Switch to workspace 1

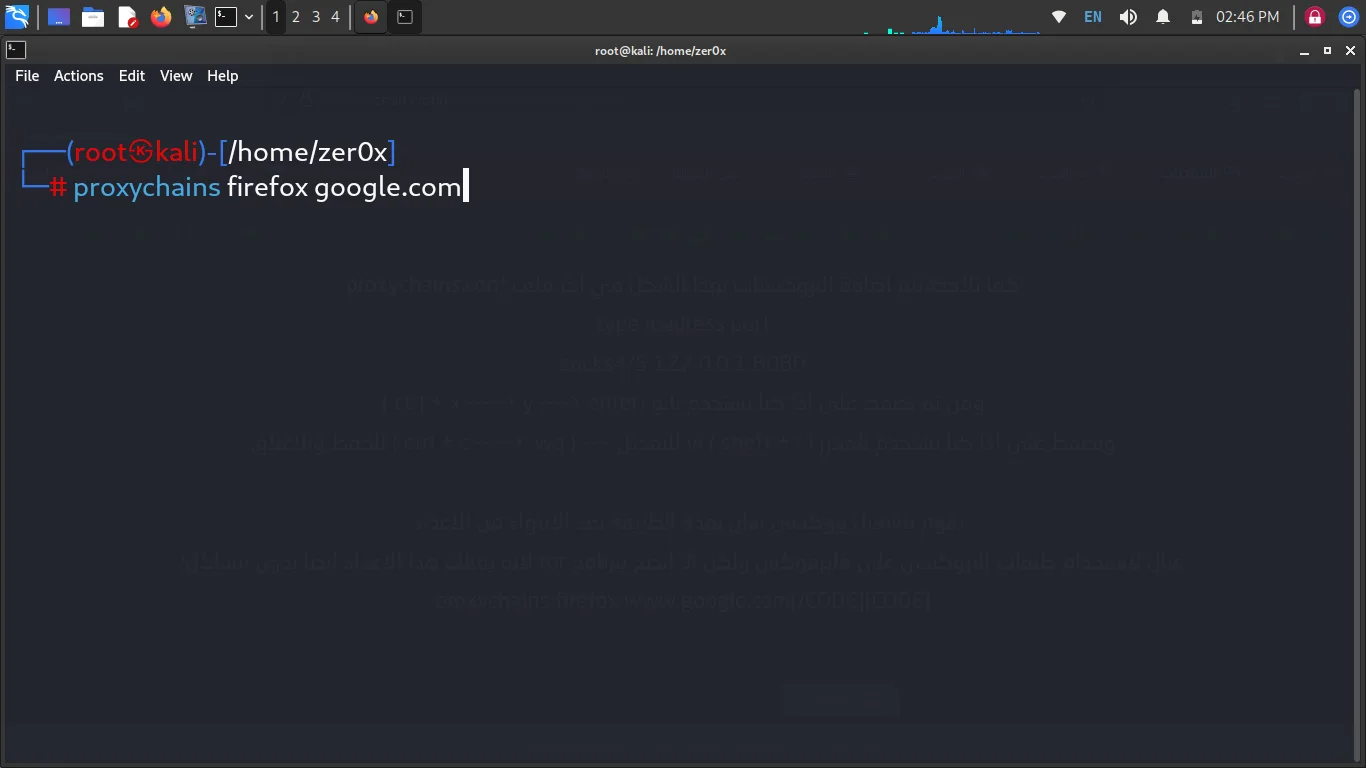click(276, 17)
